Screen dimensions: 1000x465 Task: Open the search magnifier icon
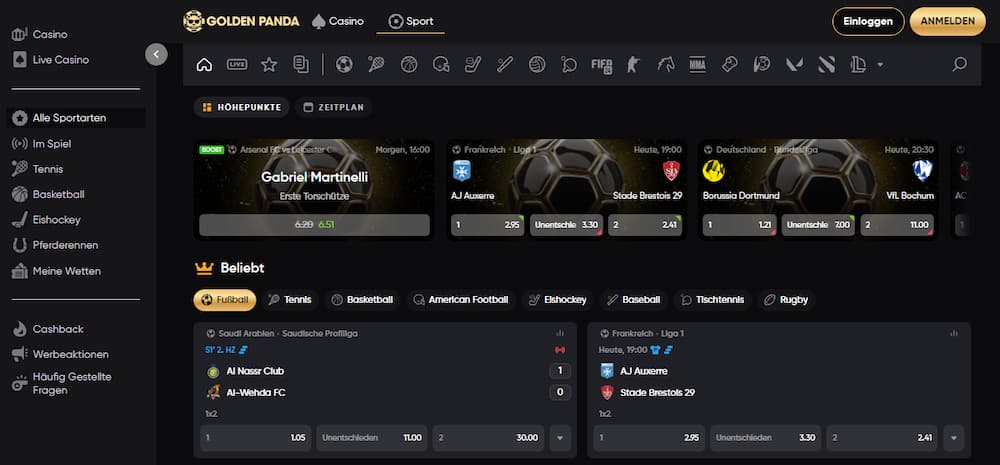(x=960, y=64)
